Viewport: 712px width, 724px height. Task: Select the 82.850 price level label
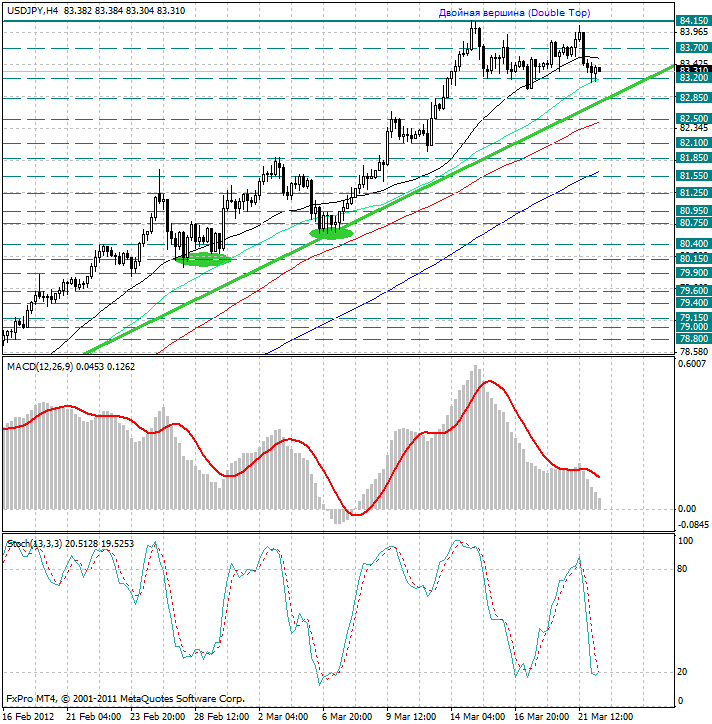tap(694, 98)
